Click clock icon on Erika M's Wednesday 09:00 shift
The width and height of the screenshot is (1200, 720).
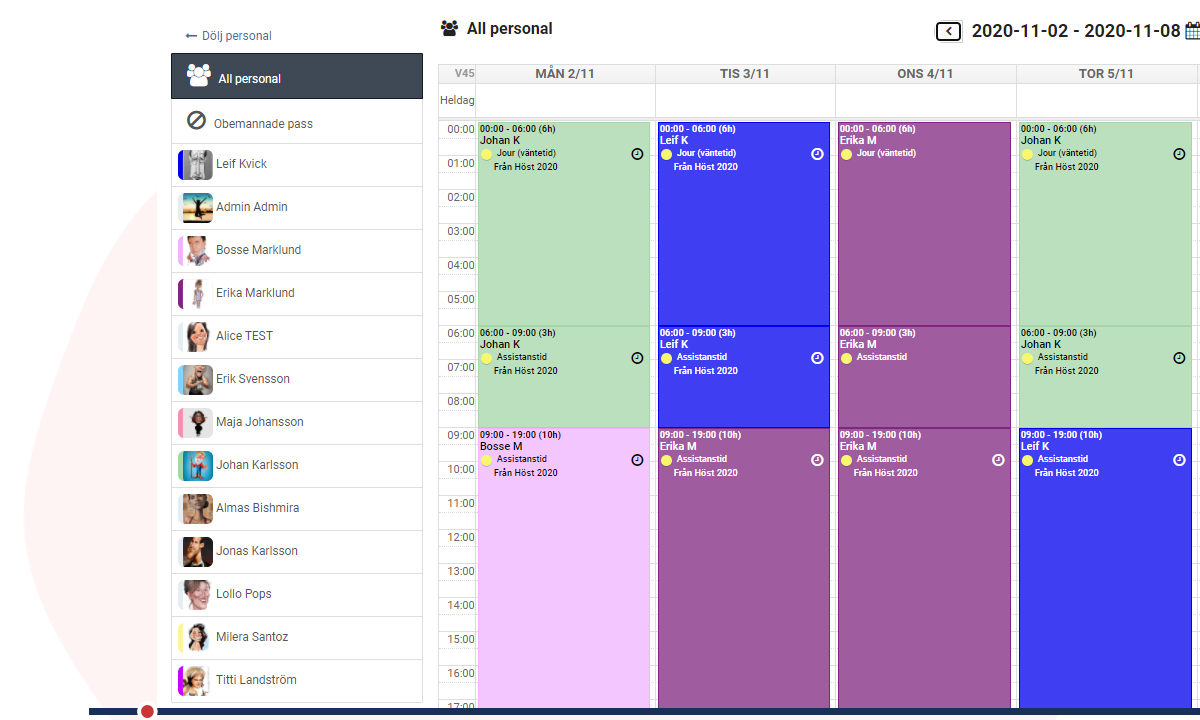pyautogui.click(x=998, y=460)
